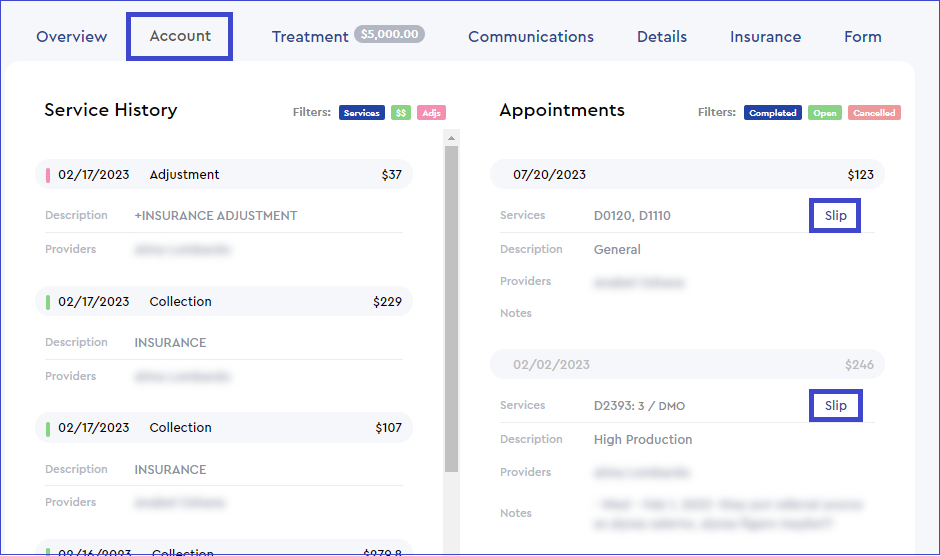The width and height of the screenshot is (940, 556).
Task: Open the Overview tab
Action: click(71, 37)
